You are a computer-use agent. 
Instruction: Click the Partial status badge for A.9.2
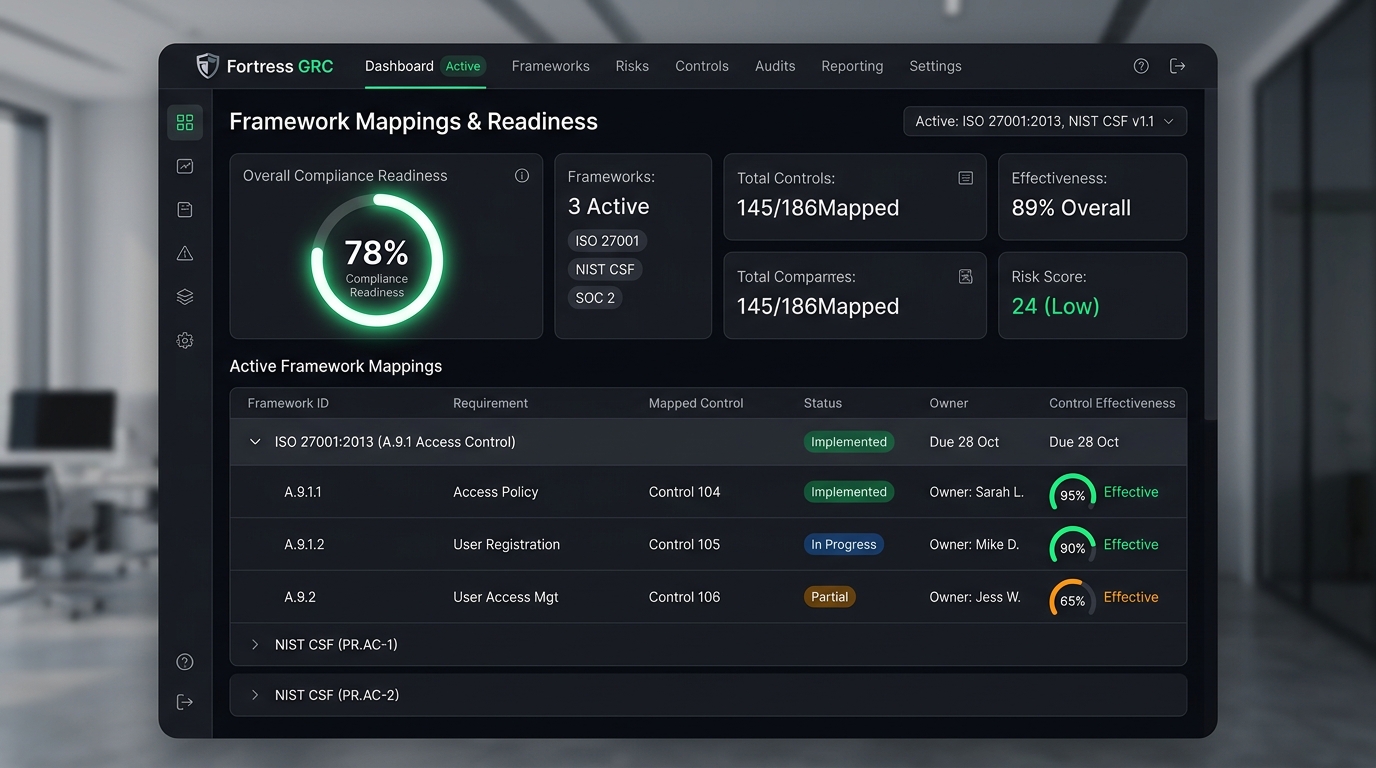(830, 597)
